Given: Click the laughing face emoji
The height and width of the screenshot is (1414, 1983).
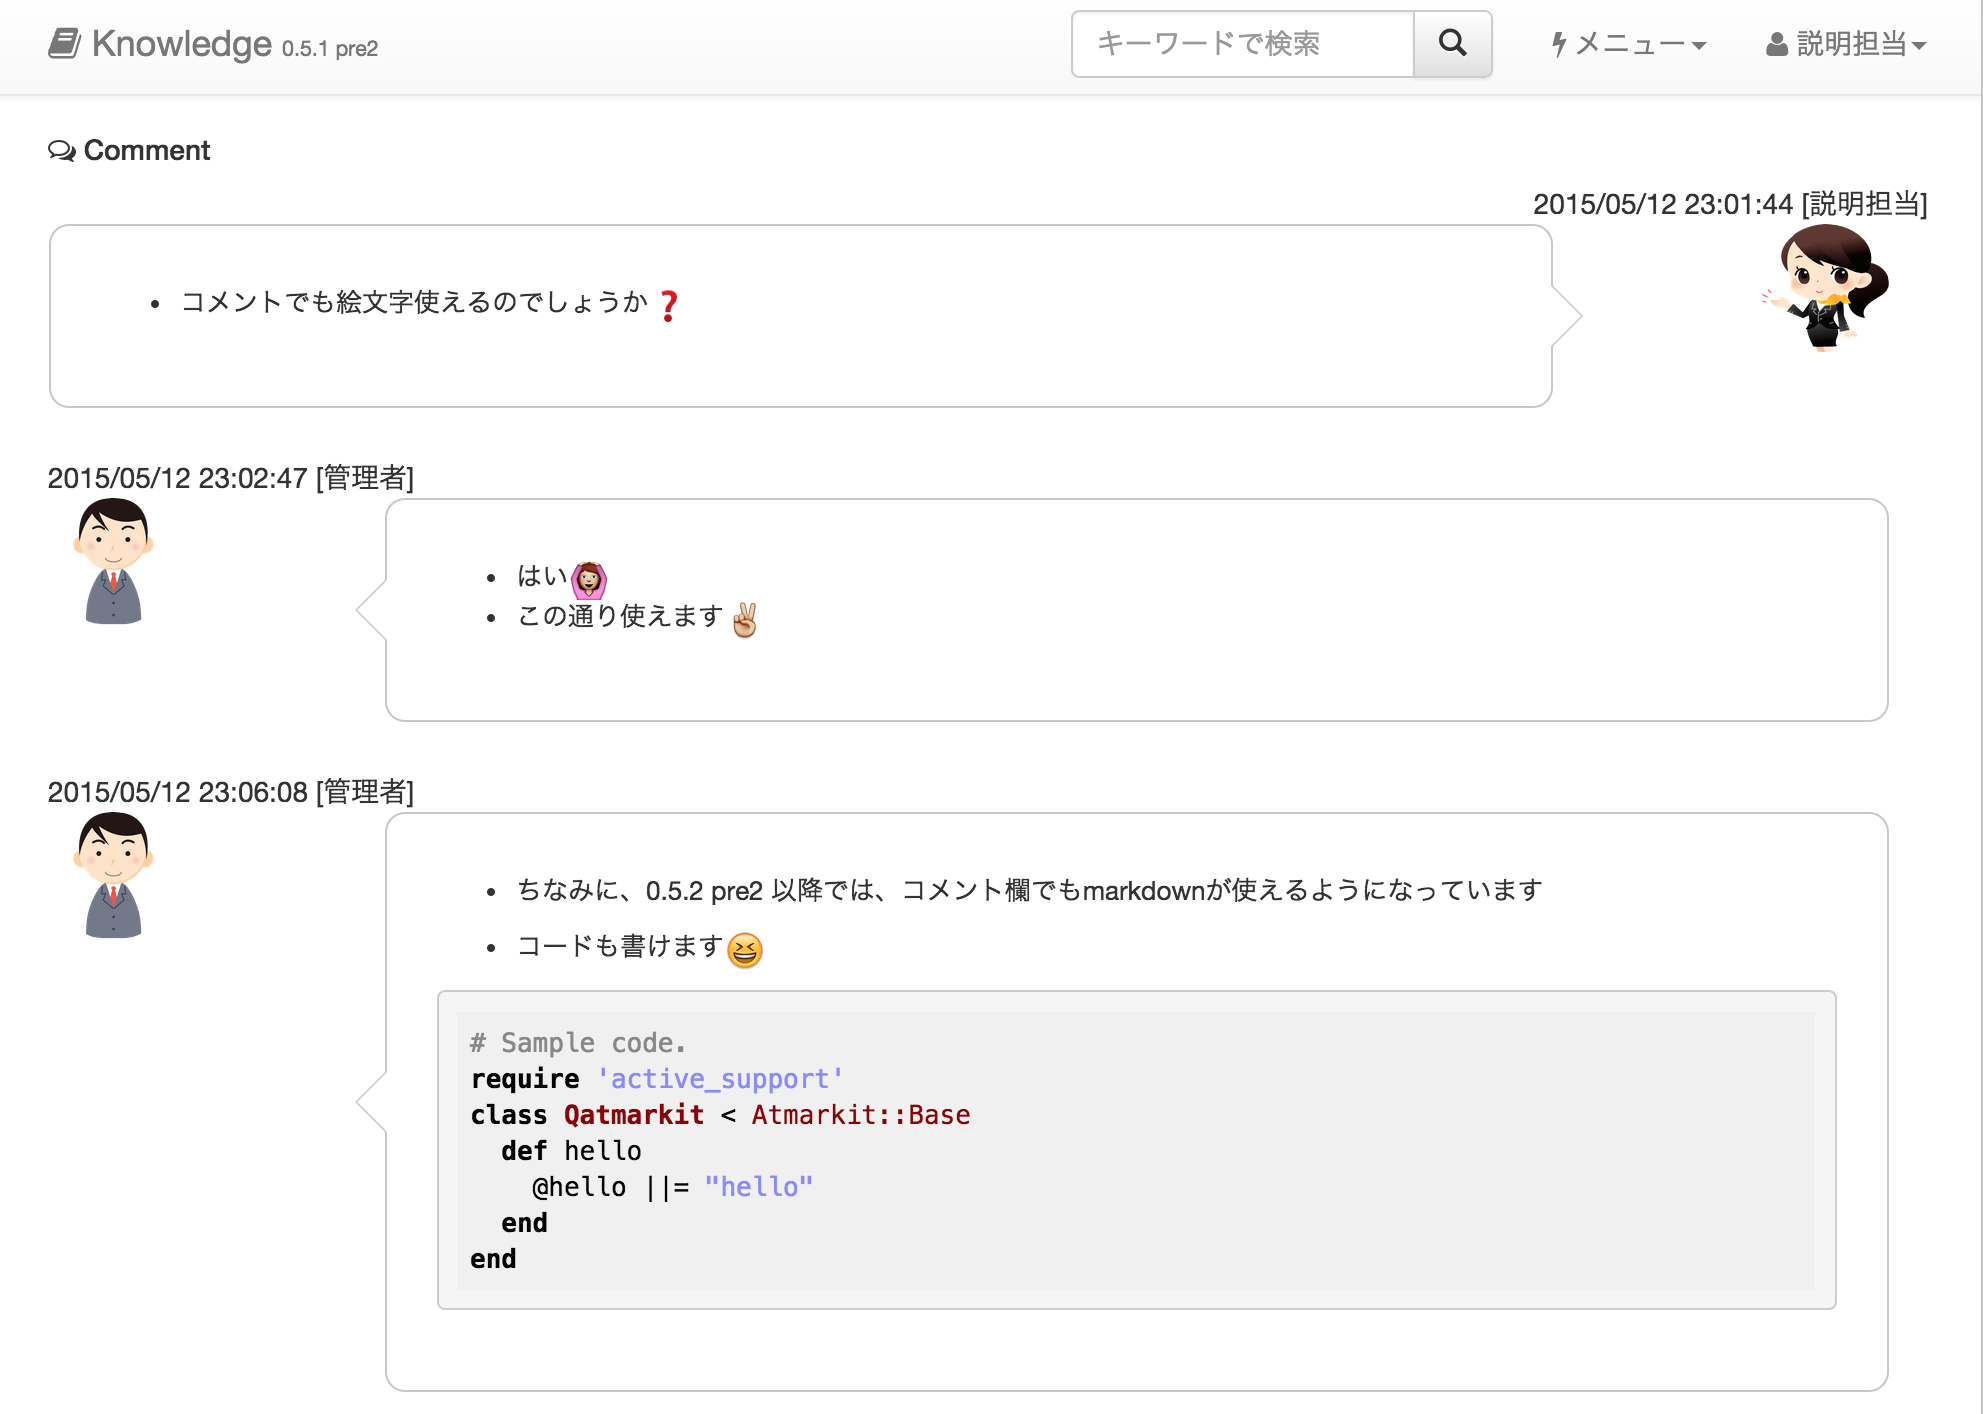Looking at the screenshot, I should coord(745,949).
